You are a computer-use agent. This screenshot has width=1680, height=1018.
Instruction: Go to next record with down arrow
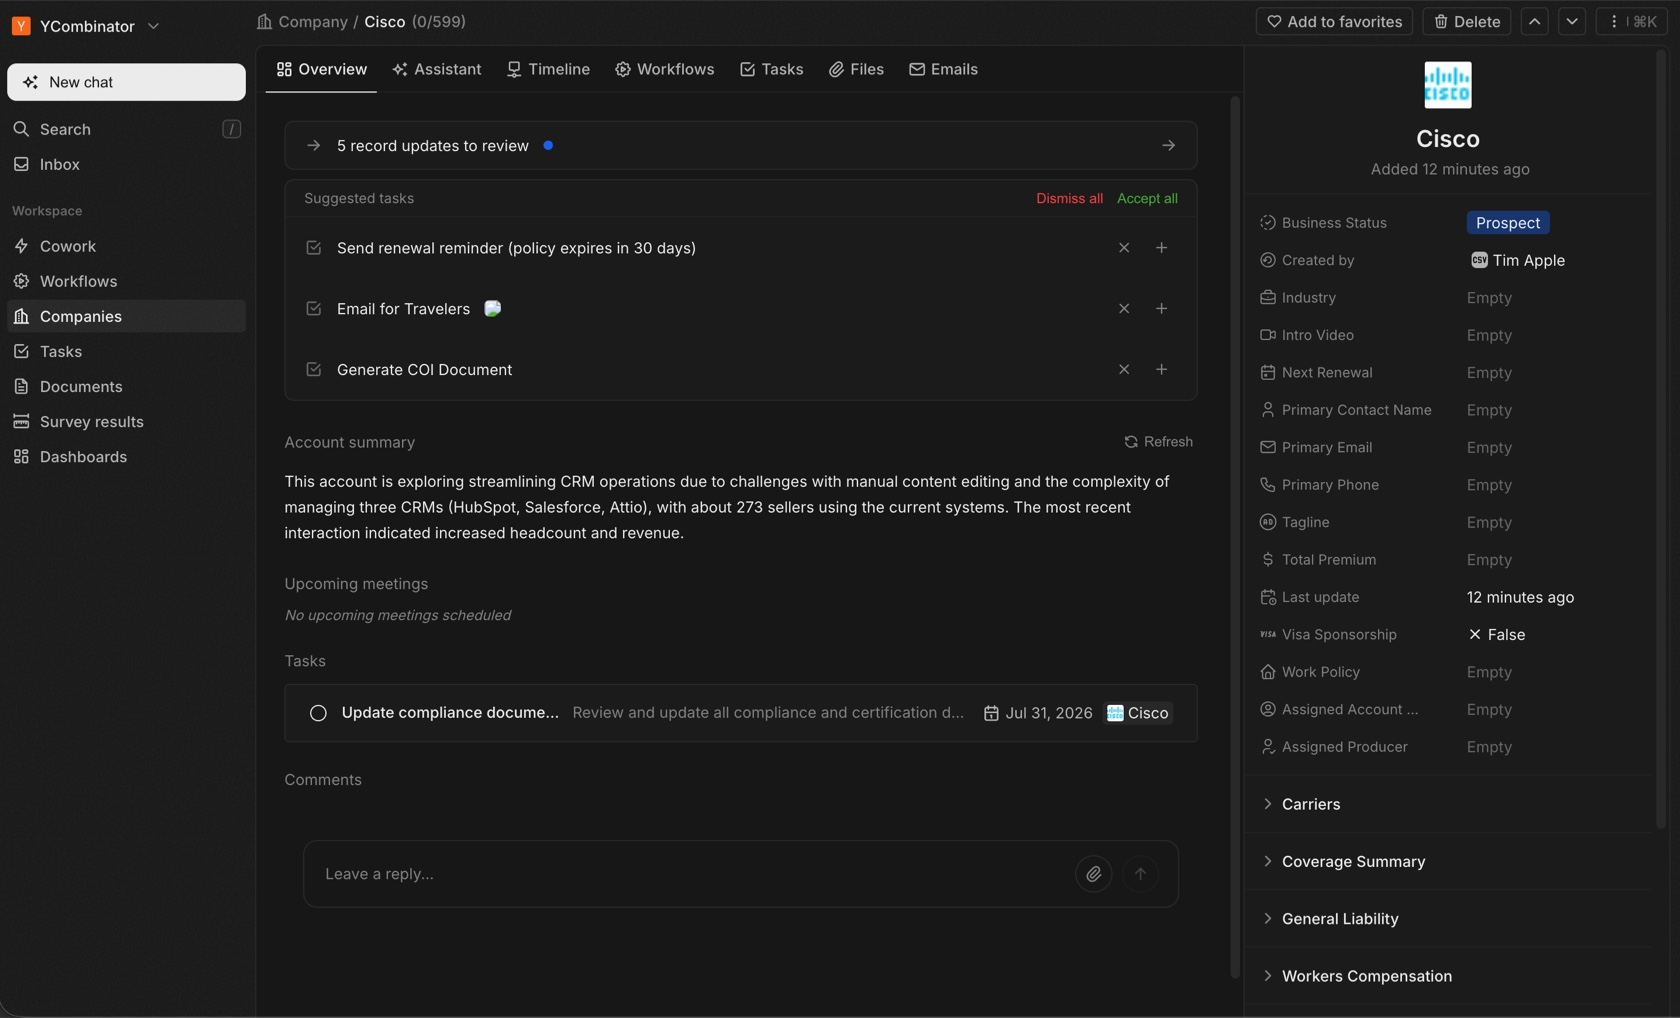click(x=1572, y=21)
